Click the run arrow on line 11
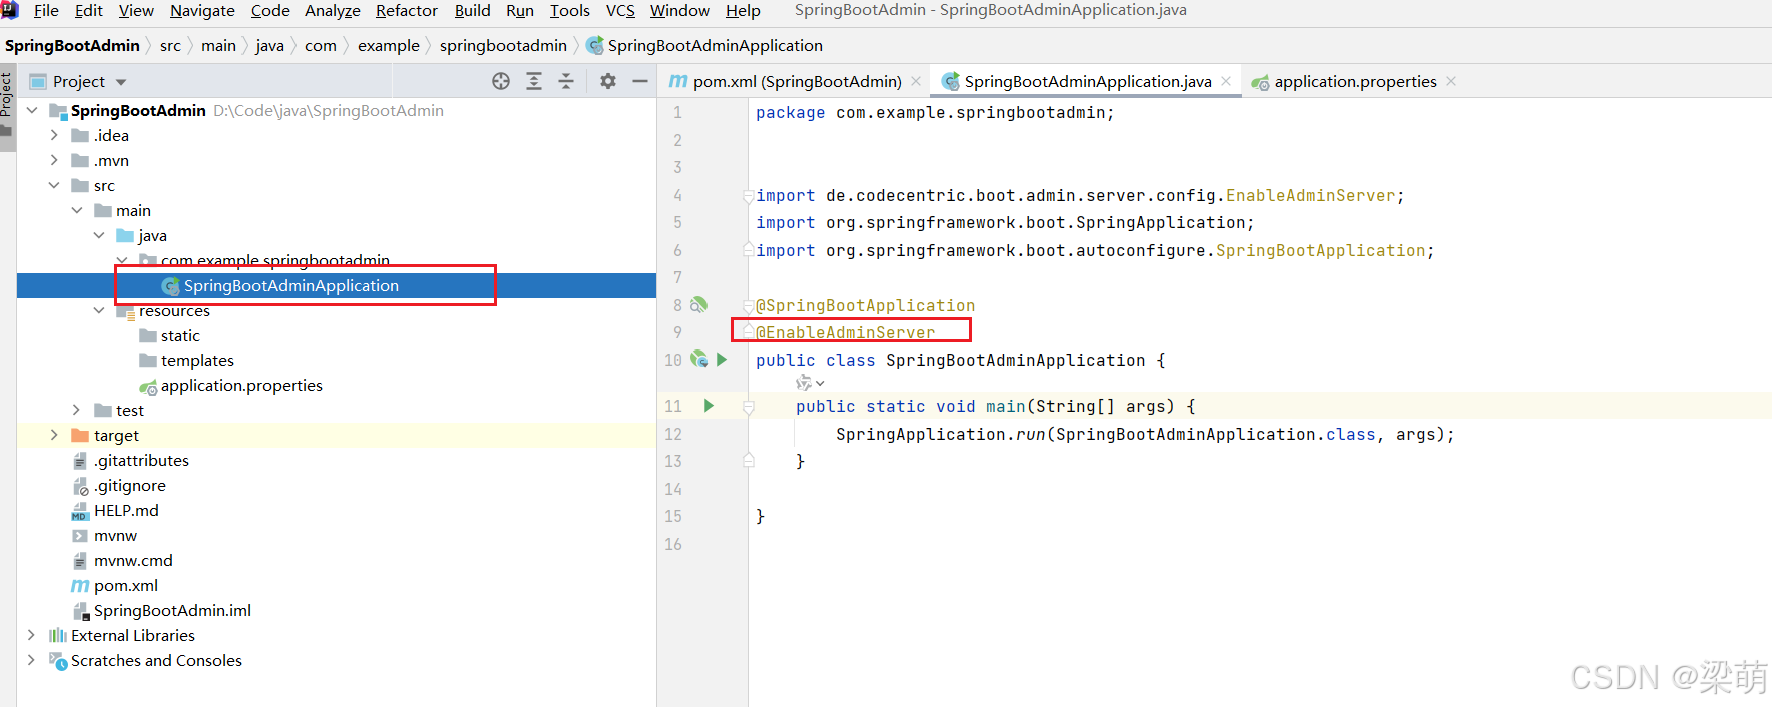1772x707 pixels. (x=709, y=405)
